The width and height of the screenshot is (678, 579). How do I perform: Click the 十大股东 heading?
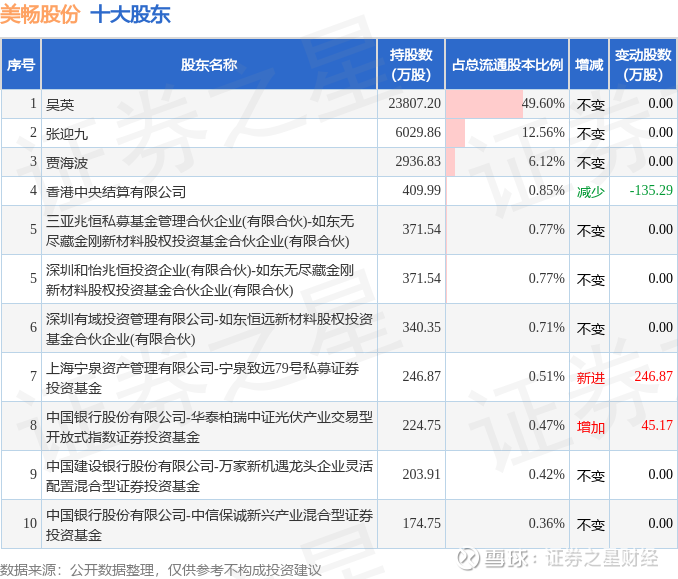(x=131, y=14)
